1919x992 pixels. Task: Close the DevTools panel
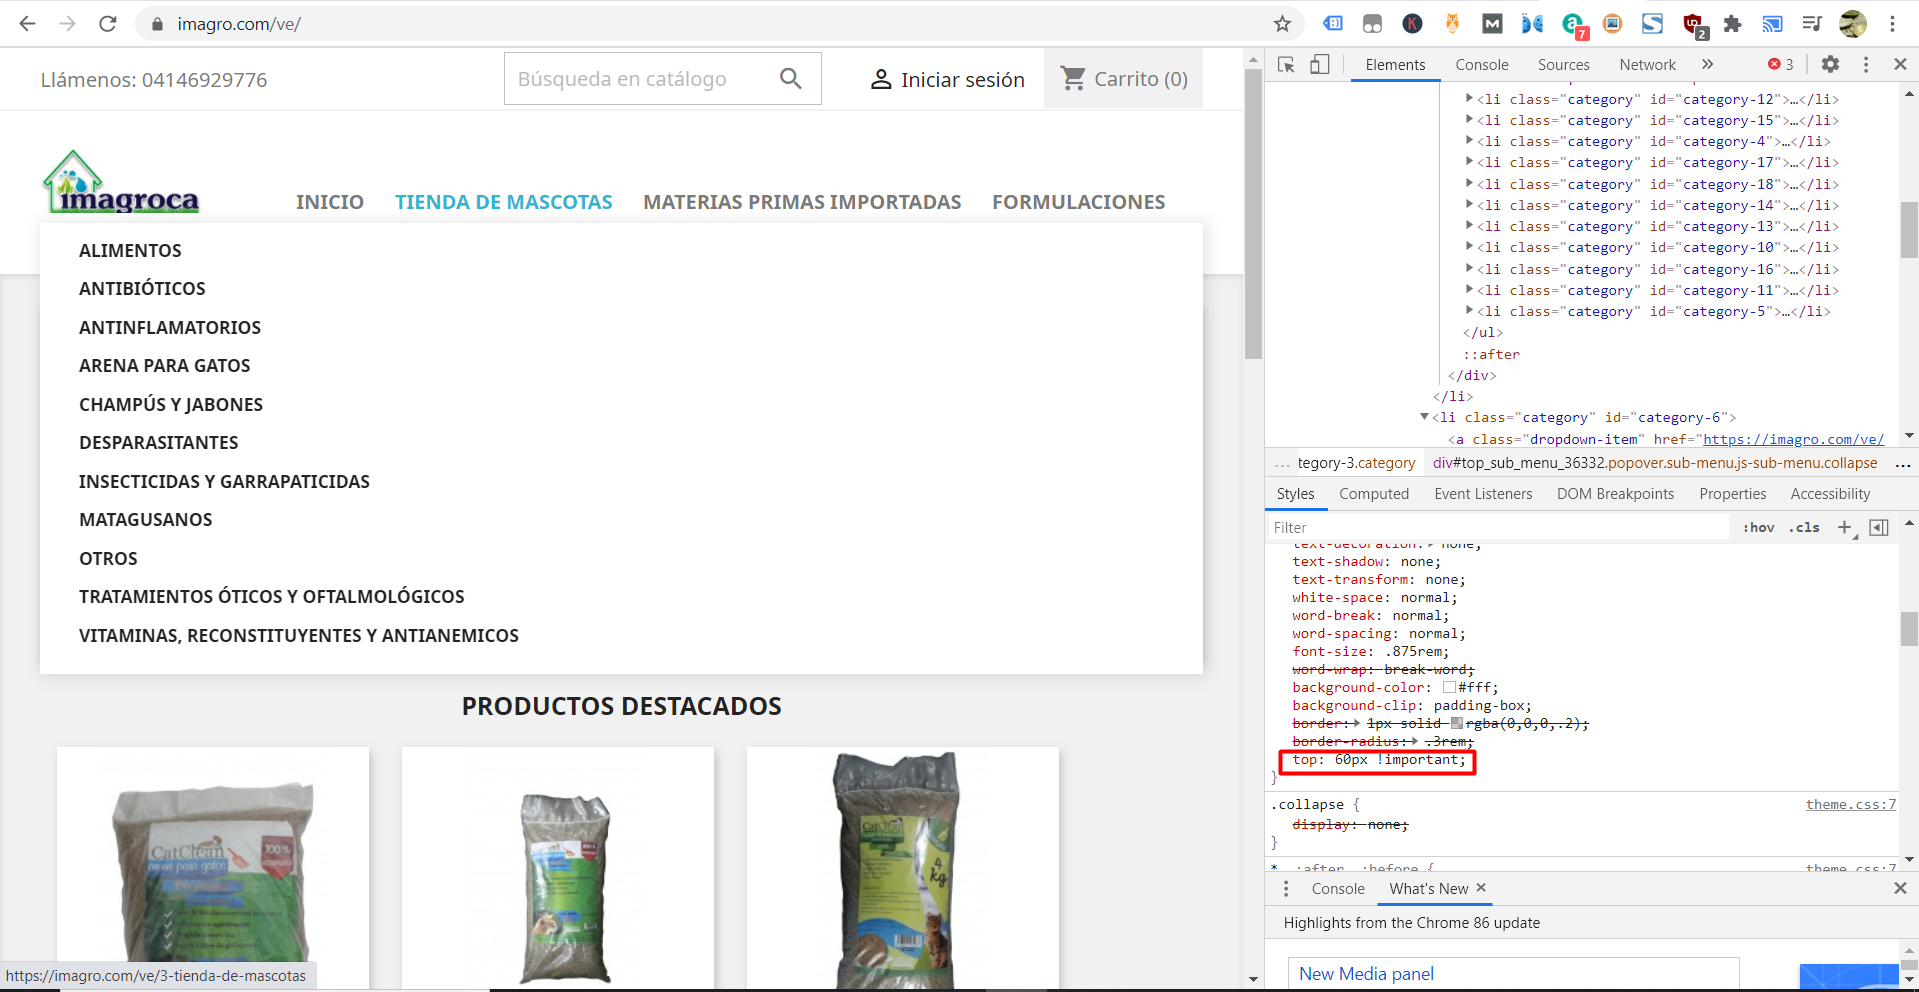(1901, 64)
